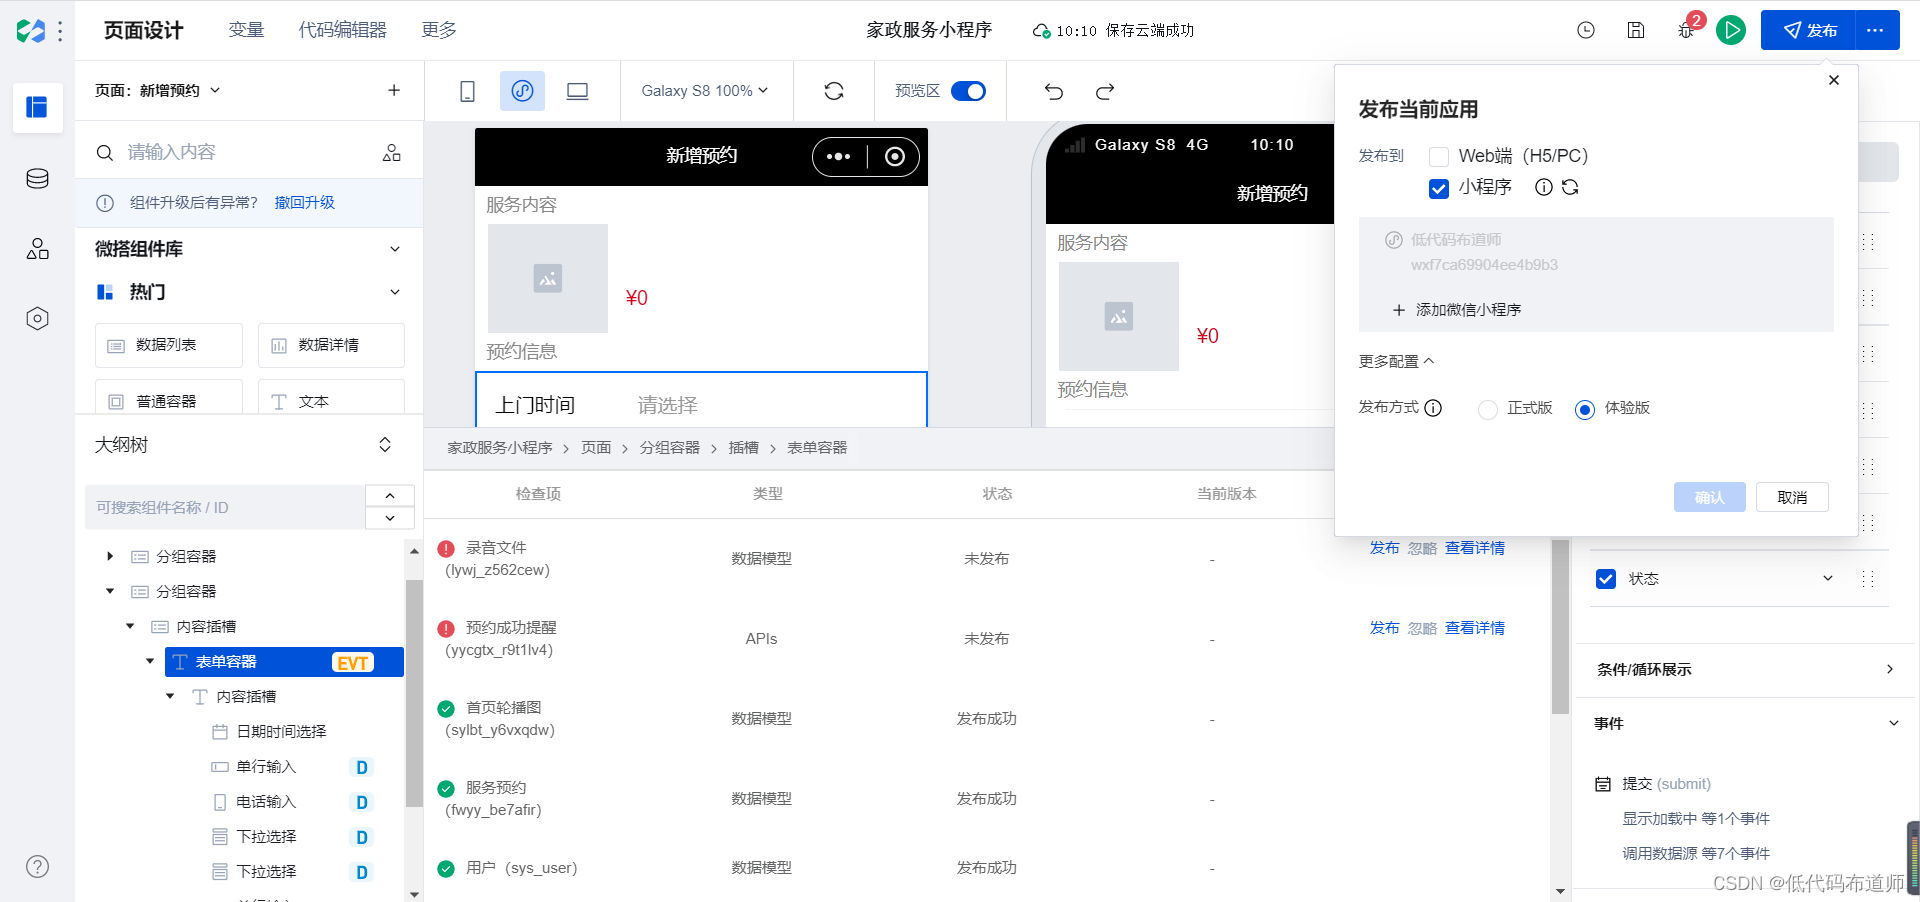1920x902 pixels.
Task: Click the check list vertical scrollbar
Action: coord(1560,627)
